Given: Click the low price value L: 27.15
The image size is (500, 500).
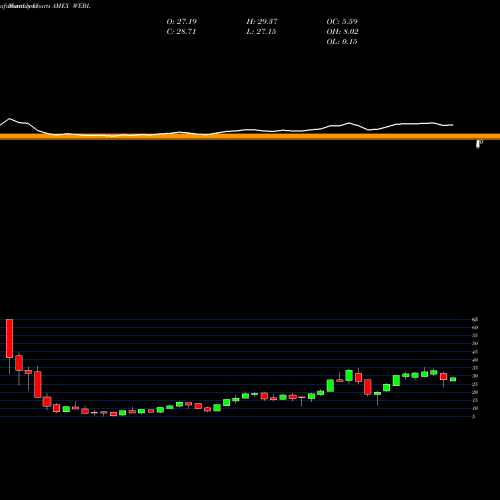Looking at the screenshot, I should [261, 32].
